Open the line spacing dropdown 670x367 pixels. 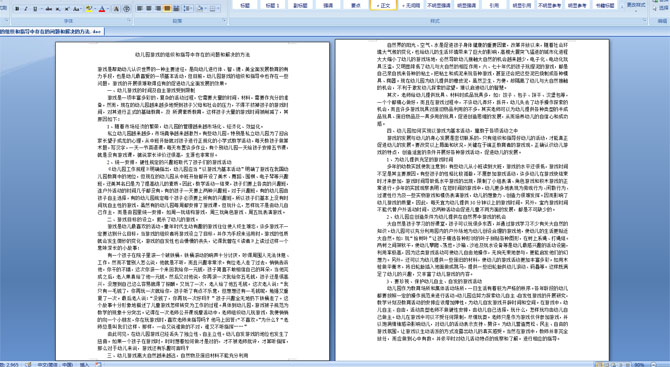pyautogui.click(x=189, y=9)
